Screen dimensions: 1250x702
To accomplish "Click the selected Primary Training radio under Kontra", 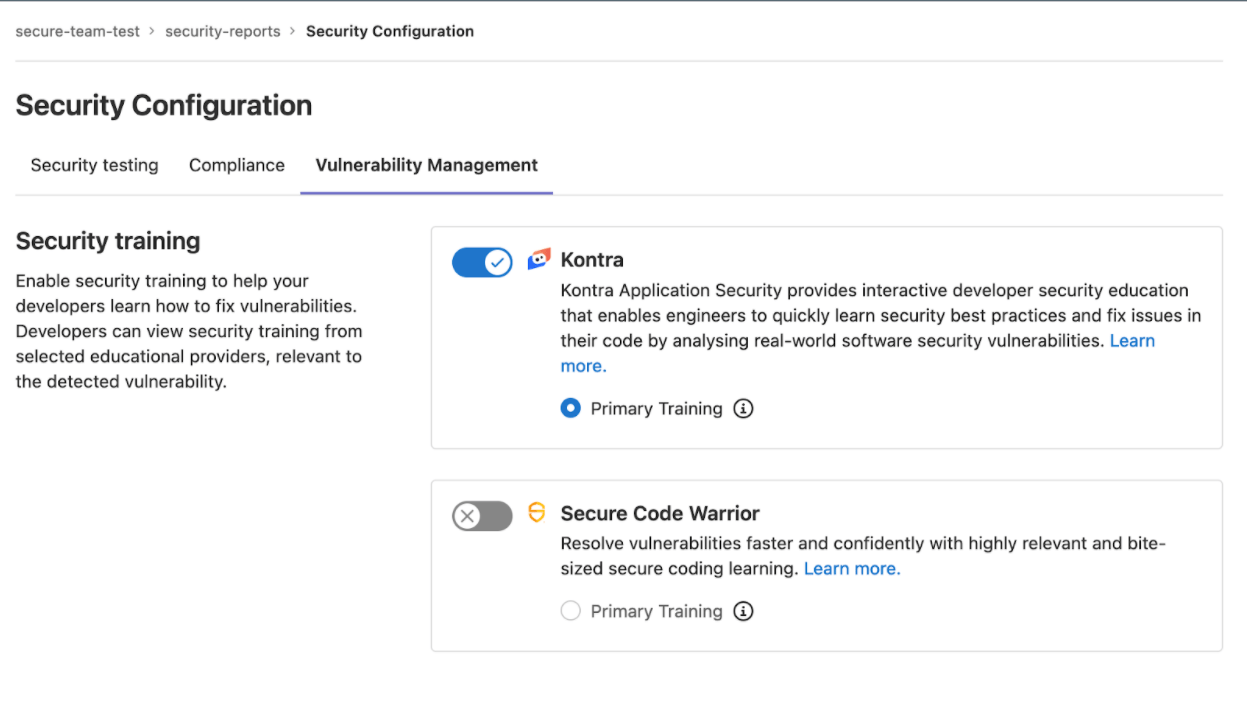I will 570,408.
